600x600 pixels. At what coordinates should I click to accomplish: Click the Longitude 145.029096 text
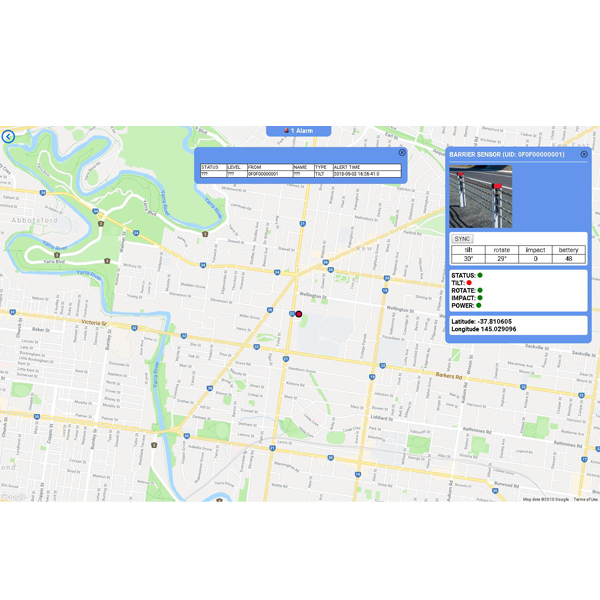(x=484, y=329)
